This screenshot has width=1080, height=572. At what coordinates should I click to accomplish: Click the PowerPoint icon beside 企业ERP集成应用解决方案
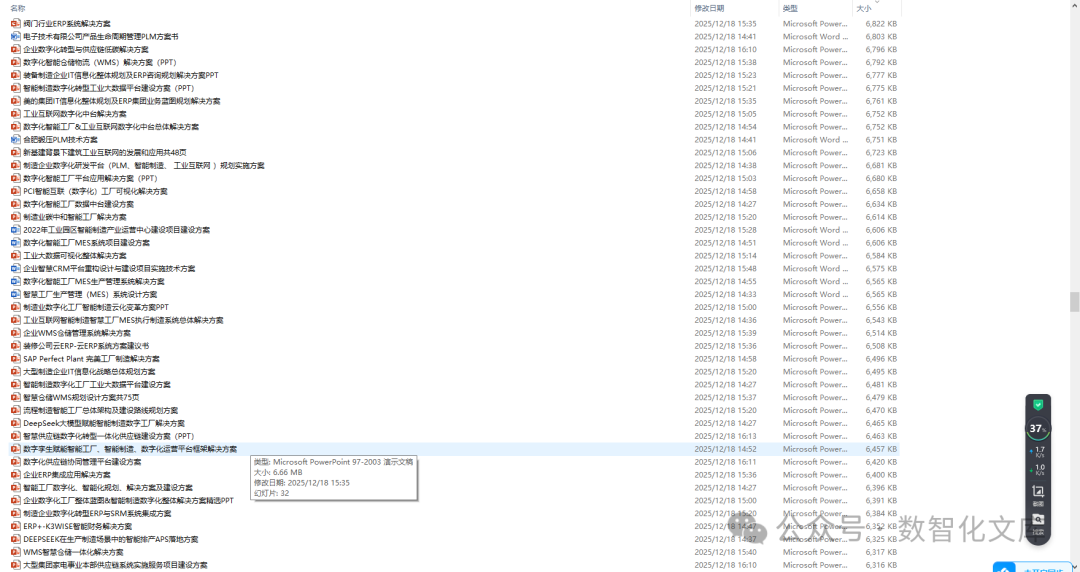[16, 475]
